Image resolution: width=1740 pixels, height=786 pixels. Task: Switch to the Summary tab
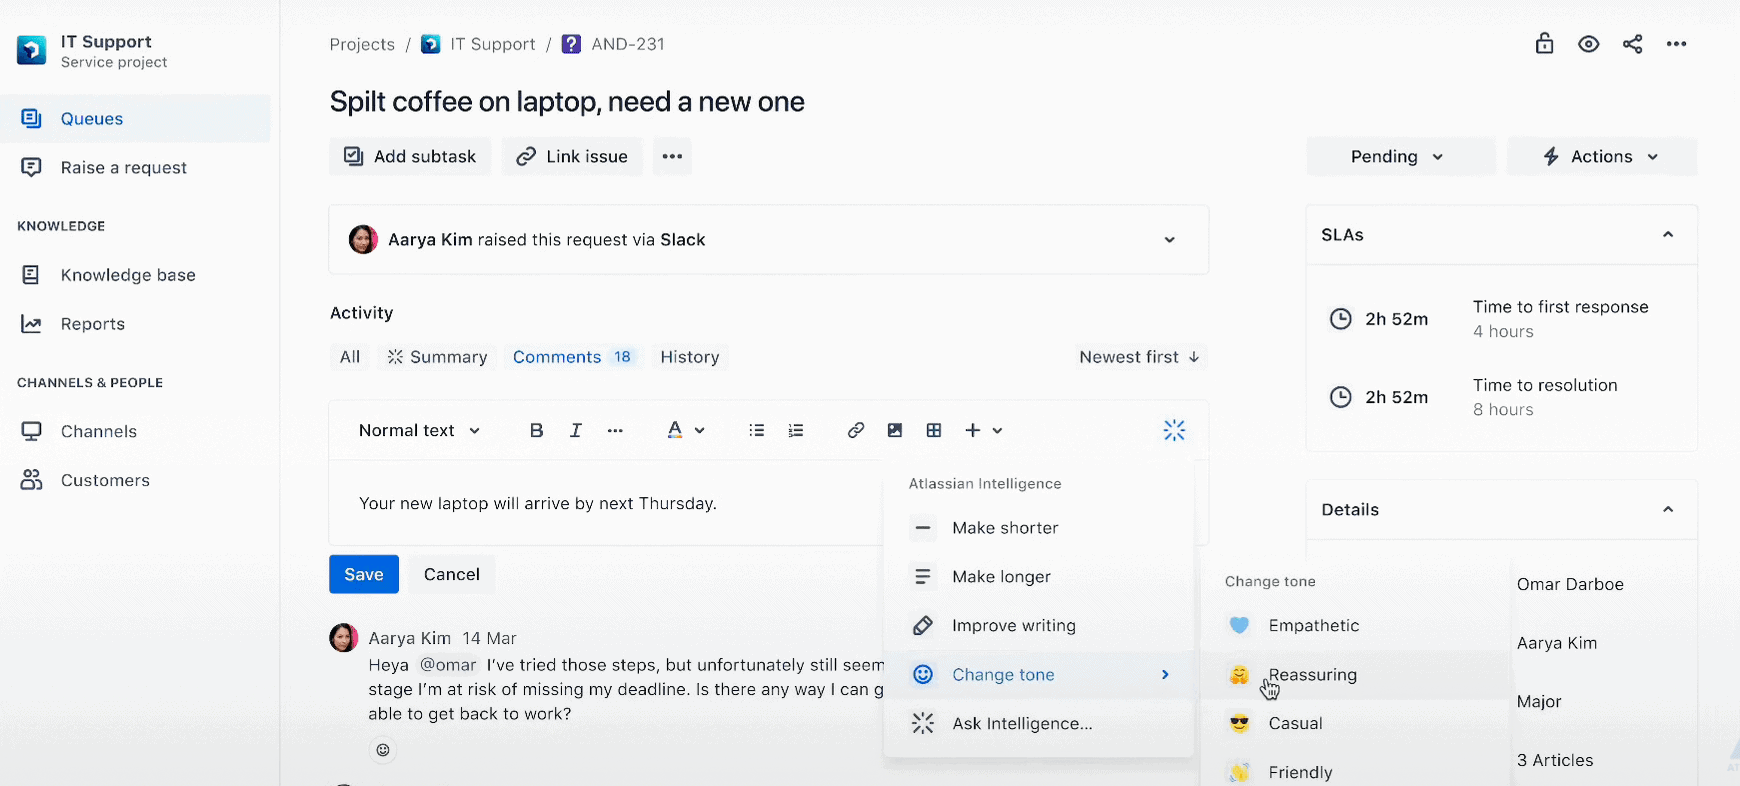pos(437,357)
